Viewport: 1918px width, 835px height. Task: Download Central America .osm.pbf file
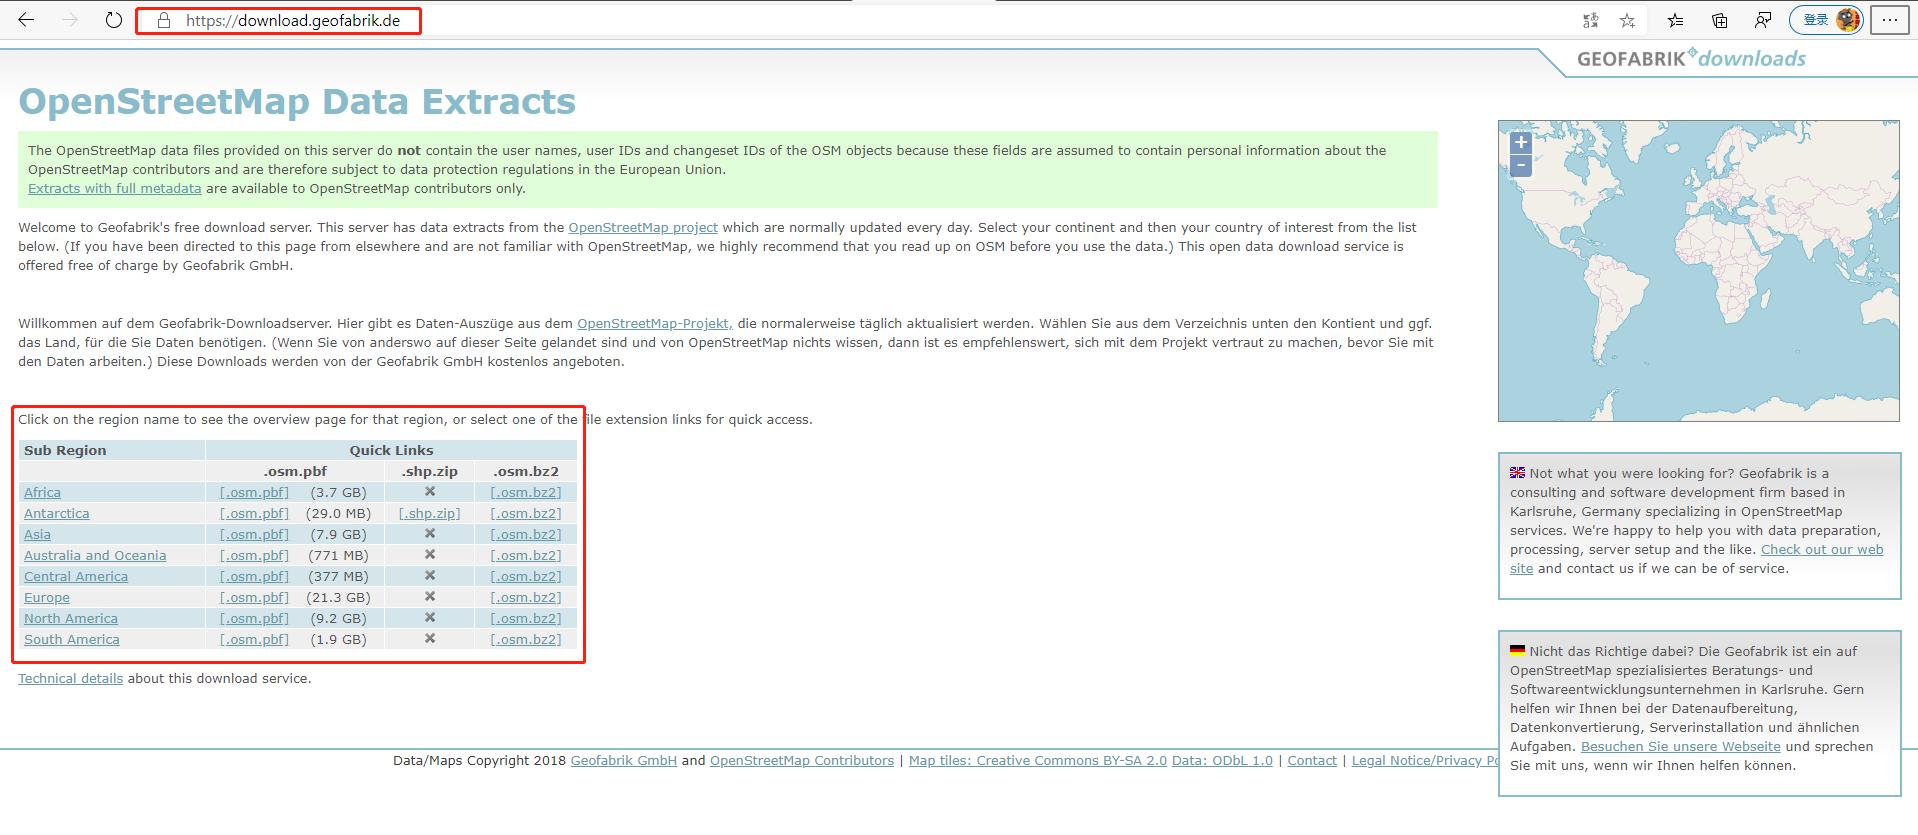[254, 576]
